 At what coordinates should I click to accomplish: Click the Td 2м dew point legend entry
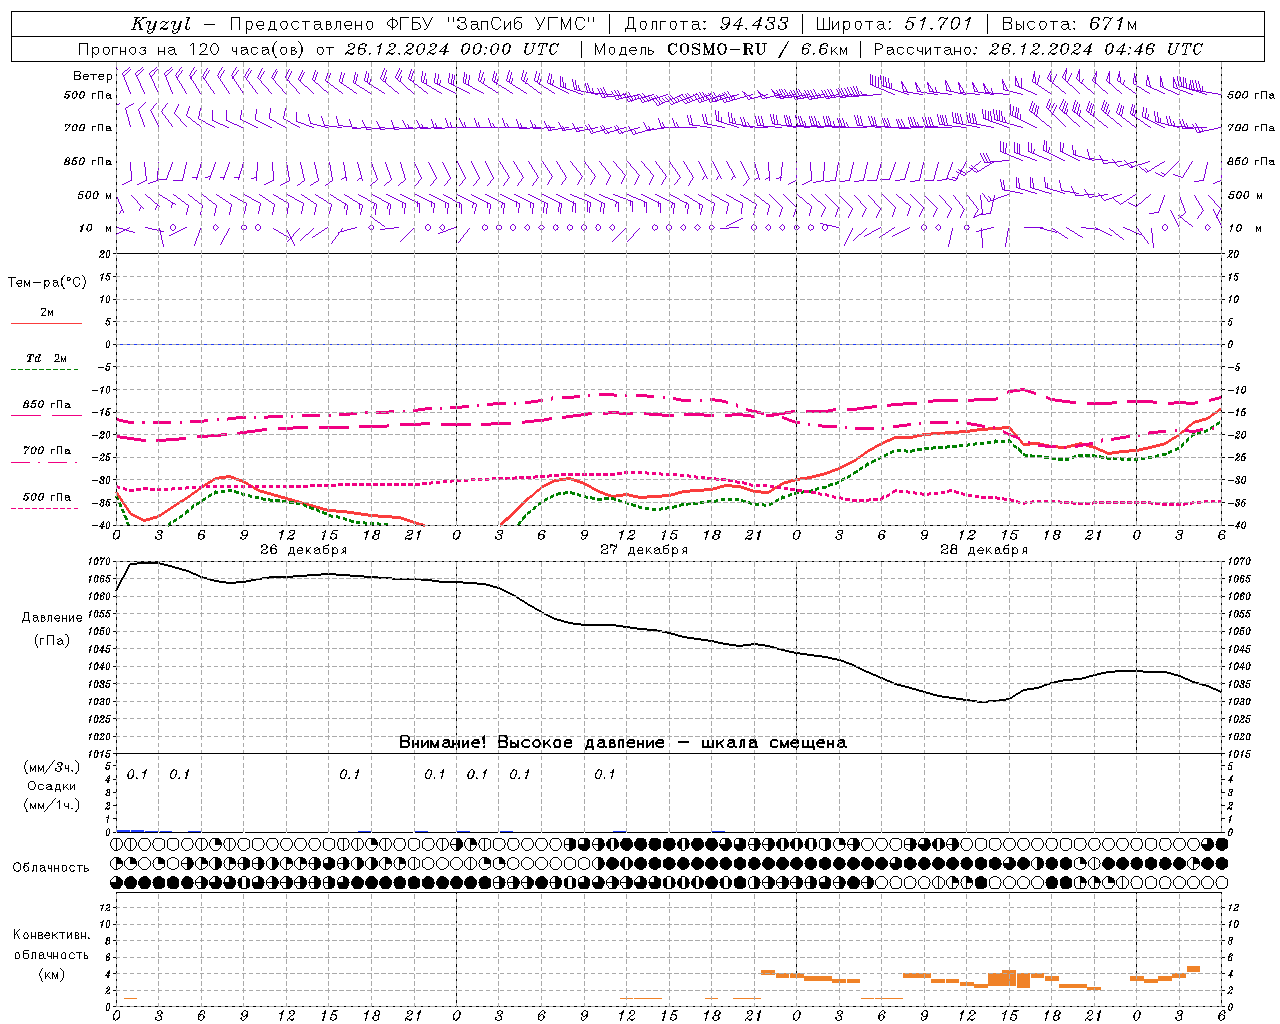[47, 358]
